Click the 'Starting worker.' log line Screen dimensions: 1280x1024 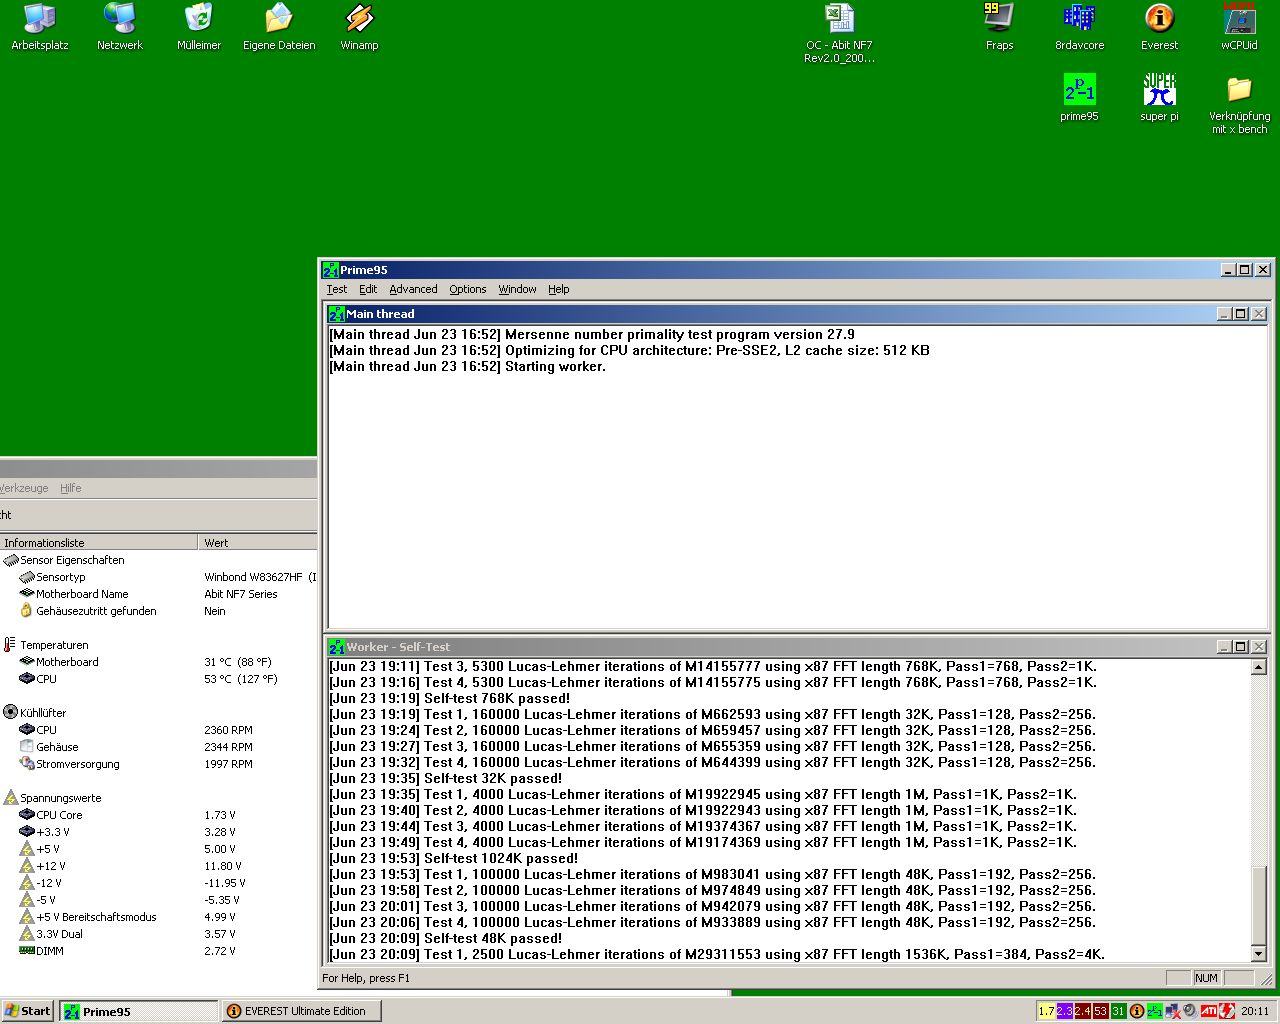[x=467, y=366]
